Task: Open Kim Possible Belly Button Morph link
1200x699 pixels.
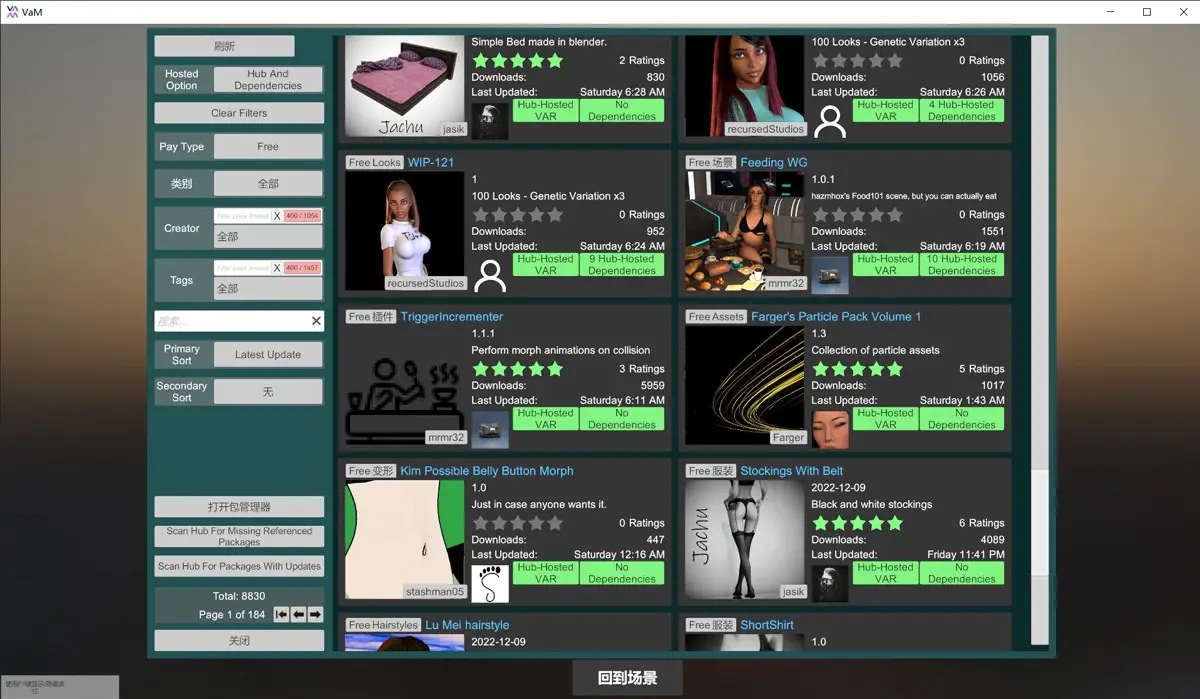Action: click(x=487, y=471)
